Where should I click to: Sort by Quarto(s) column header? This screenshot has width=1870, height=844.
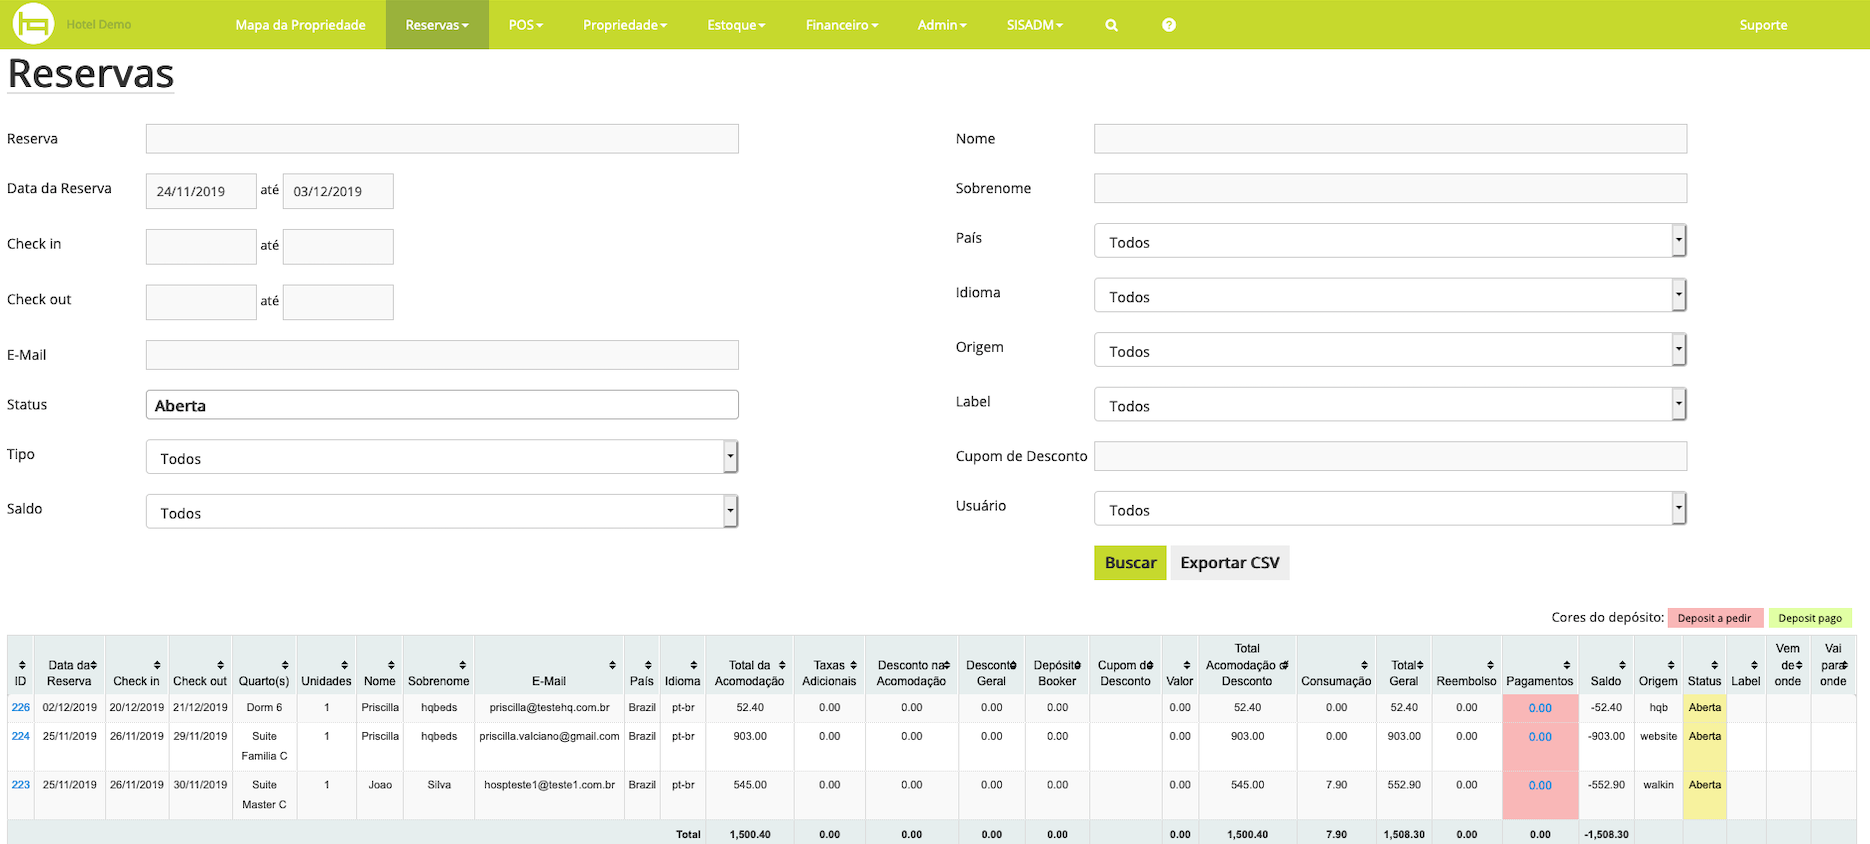[x=264, y=665]
